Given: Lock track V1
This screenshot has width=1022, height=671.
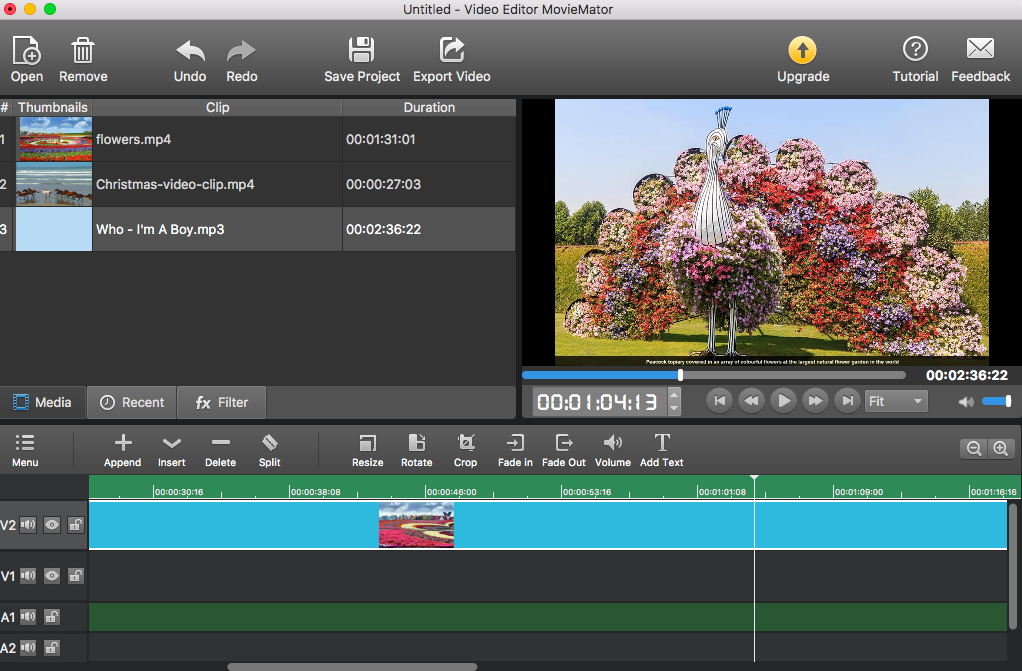Looking at the screenshot, I should coord(75,576).
